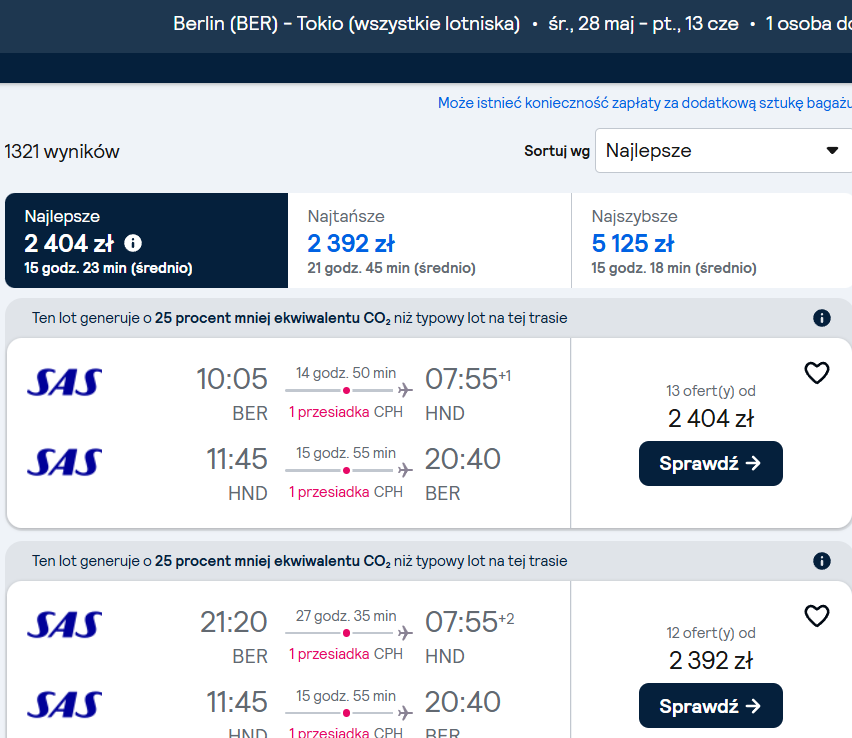The height and width of the screenshot is (738, 852).
Task: Select the Najtańsze 2 392 zł tab
Action: (429, 240)
